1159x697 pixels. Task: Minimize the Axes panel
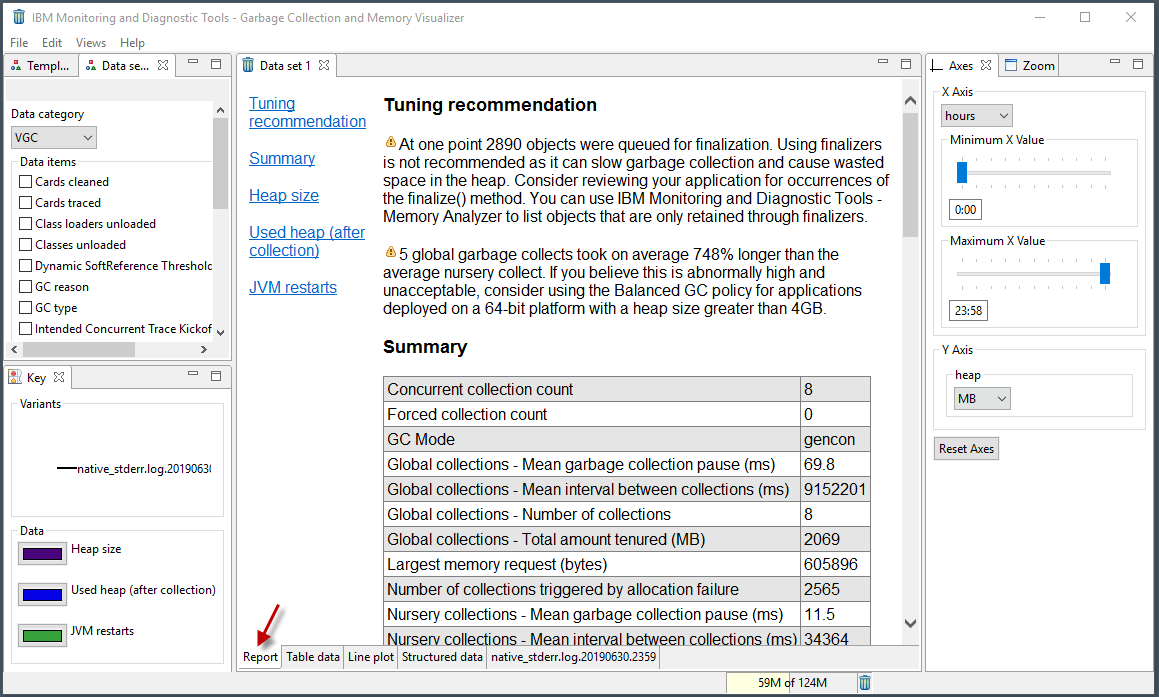(x=1115, y=62)
